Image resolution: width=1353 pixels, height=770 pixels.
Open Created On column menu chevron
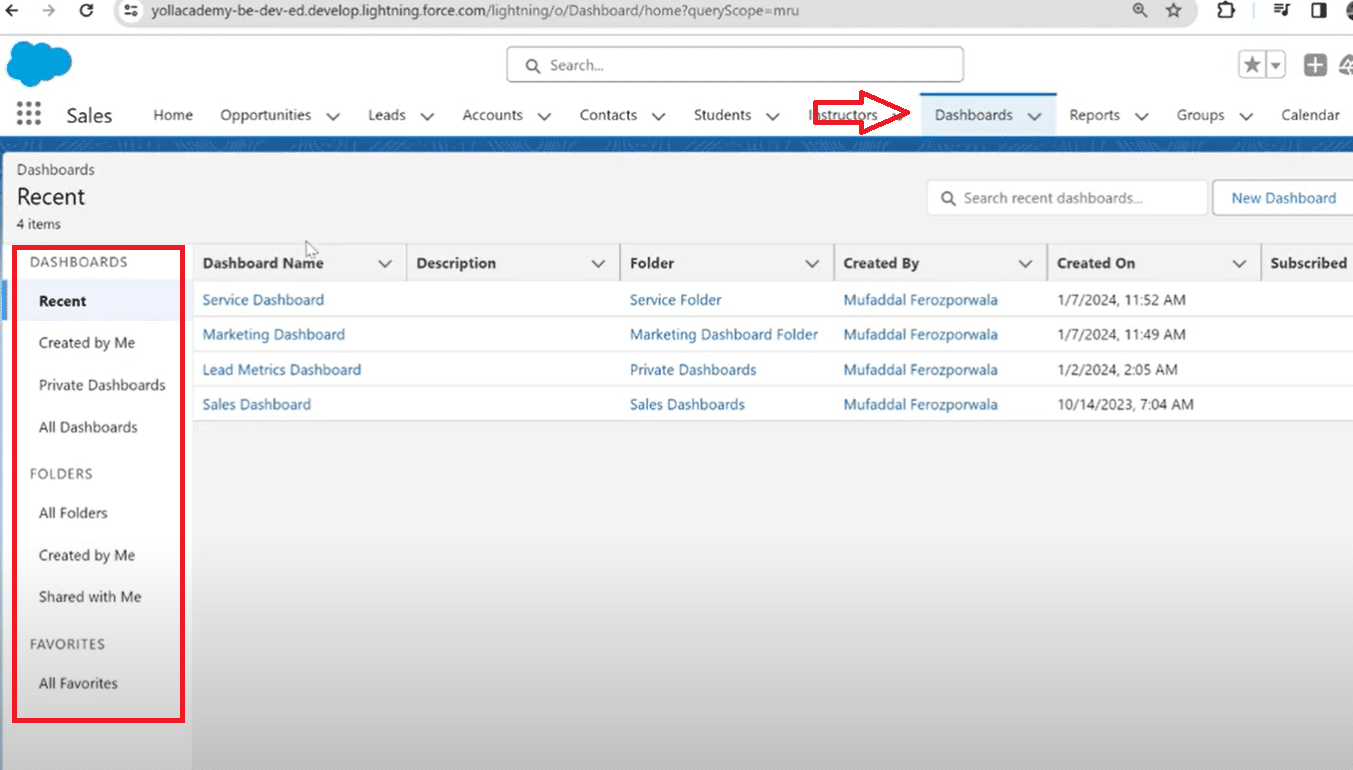[1239, 264]
